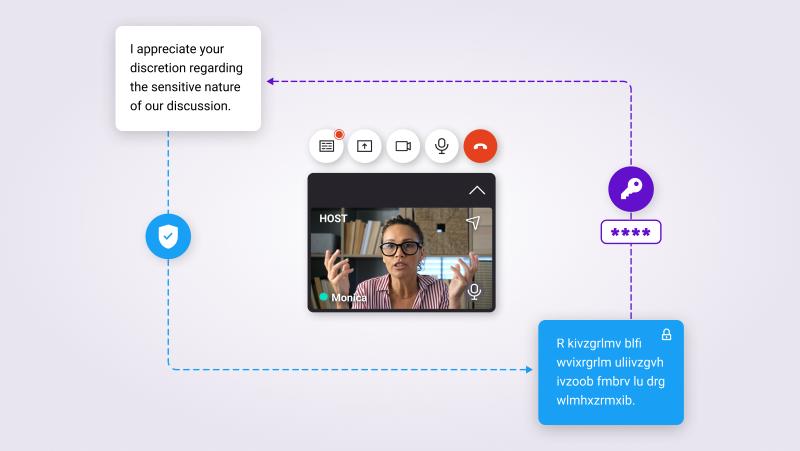Open the chat messages panel icon
Viewport: 800px width, 451px height.
tap(326, 146)
